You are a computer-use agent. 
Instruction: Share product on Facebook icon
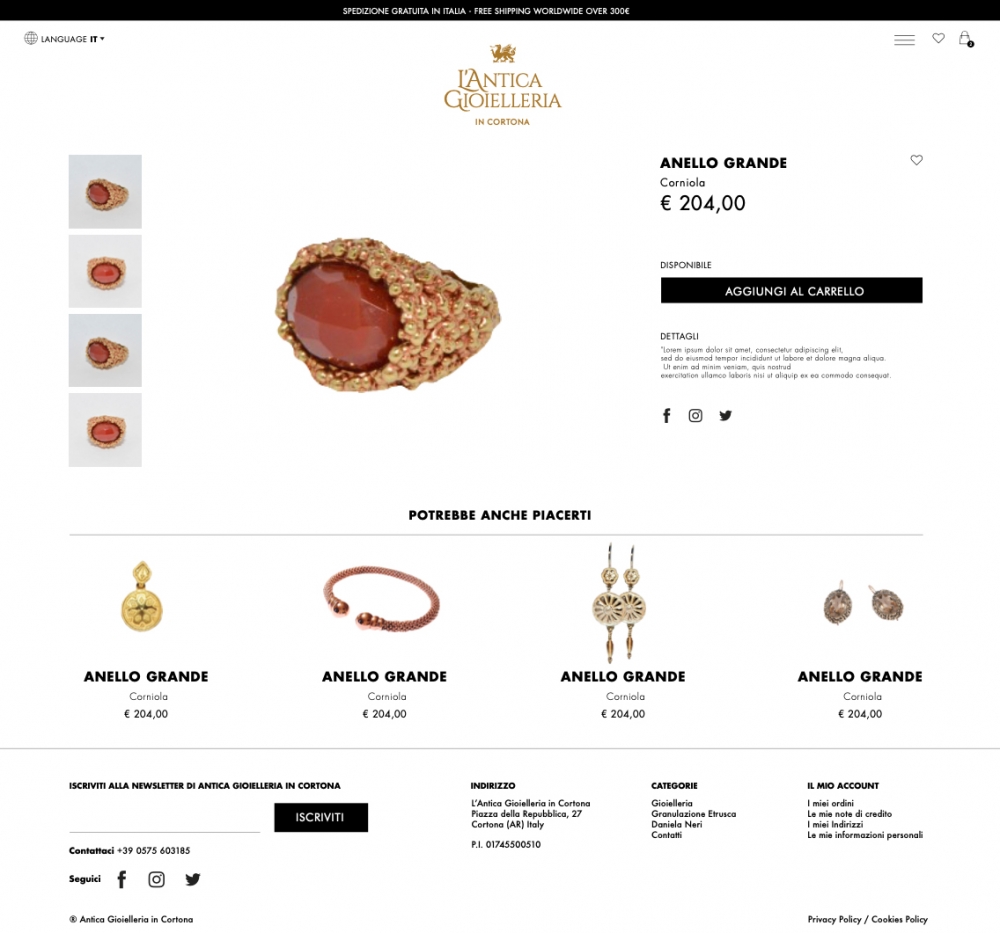pos(666,416)
